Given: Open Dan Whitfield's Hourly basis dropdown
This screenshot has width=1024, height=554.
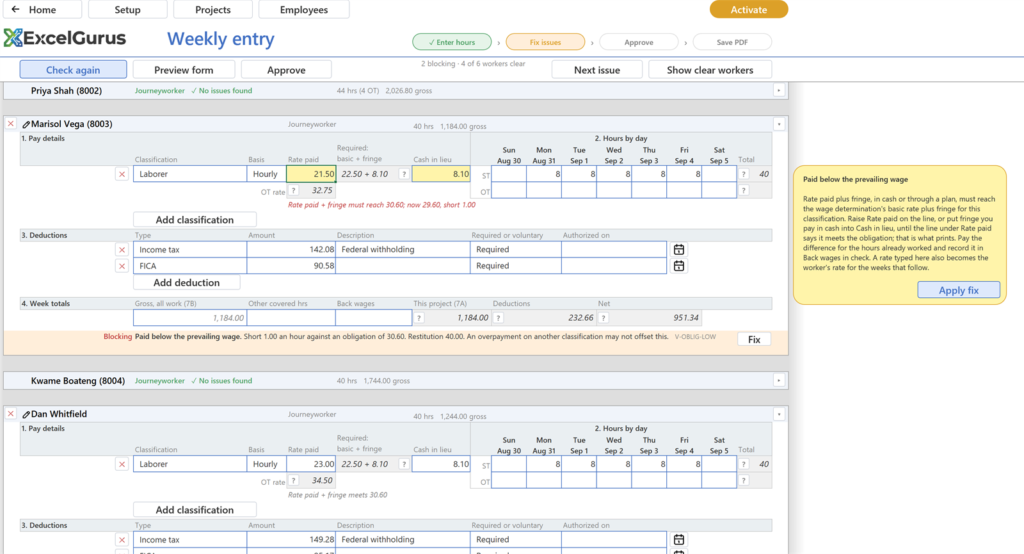Looking at the screenshot, I should pos(266,464).
